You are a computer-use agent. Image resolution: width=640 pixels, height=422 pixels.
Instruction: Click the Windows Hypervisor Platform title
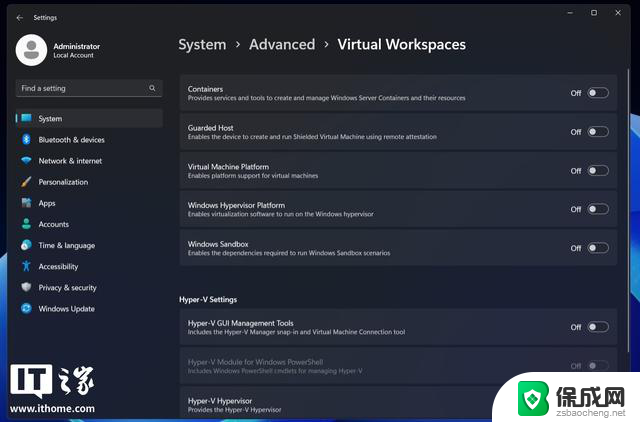(x=236, y=205)
